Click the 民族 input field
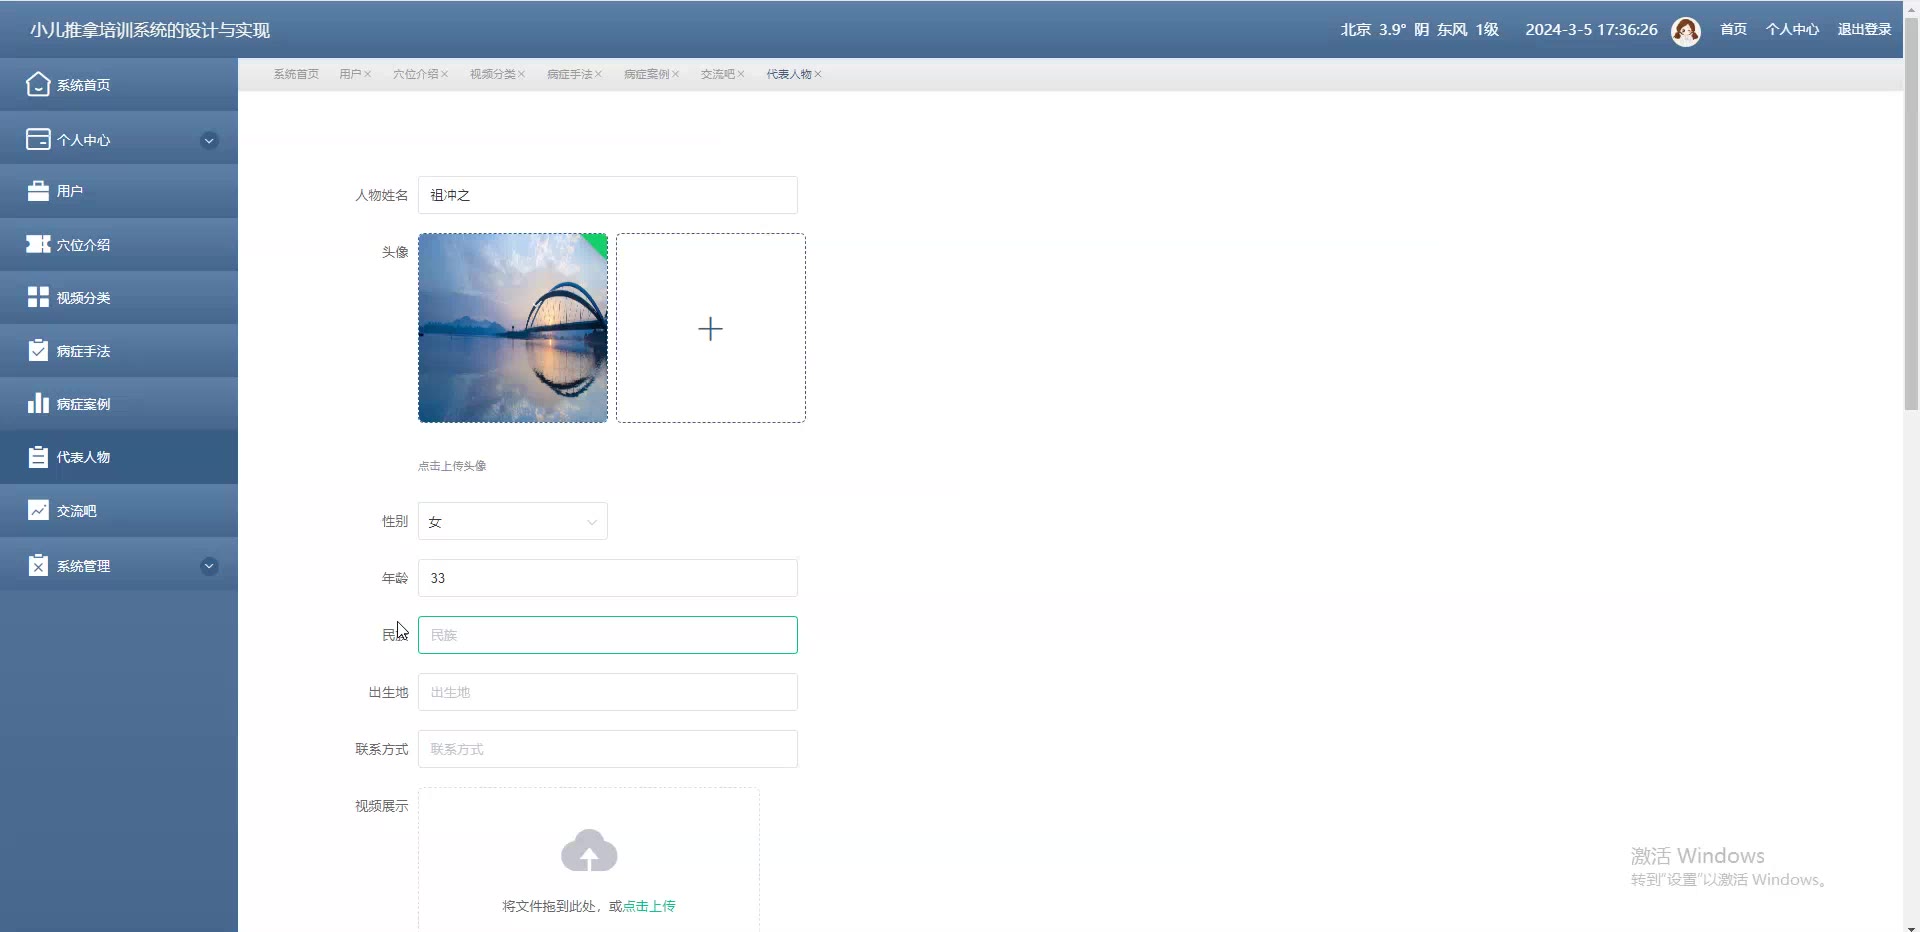 (608, 635)
